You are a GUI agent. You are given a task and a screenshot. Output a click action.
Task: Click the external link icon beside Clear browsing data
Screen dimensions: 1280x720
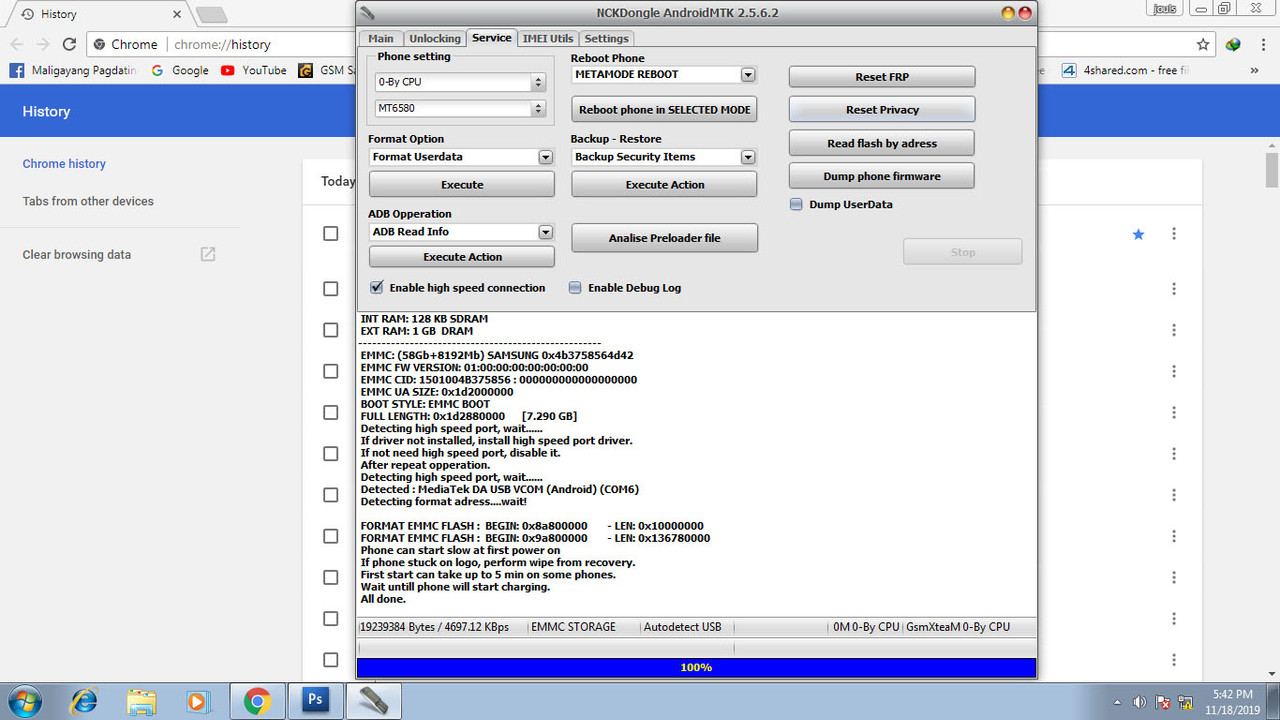(x=208, y=254)
